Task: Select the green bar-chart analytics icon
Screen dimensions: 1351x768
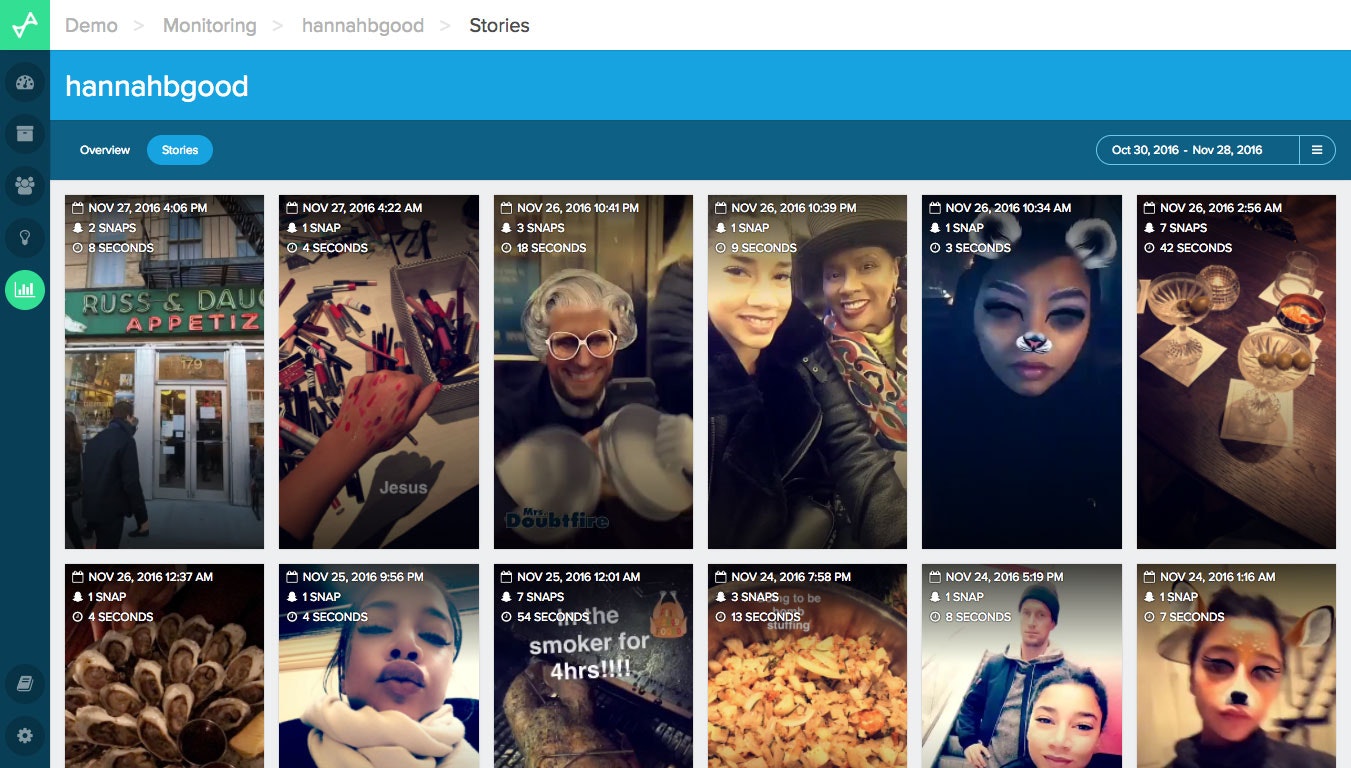Action: pos(25,290)
